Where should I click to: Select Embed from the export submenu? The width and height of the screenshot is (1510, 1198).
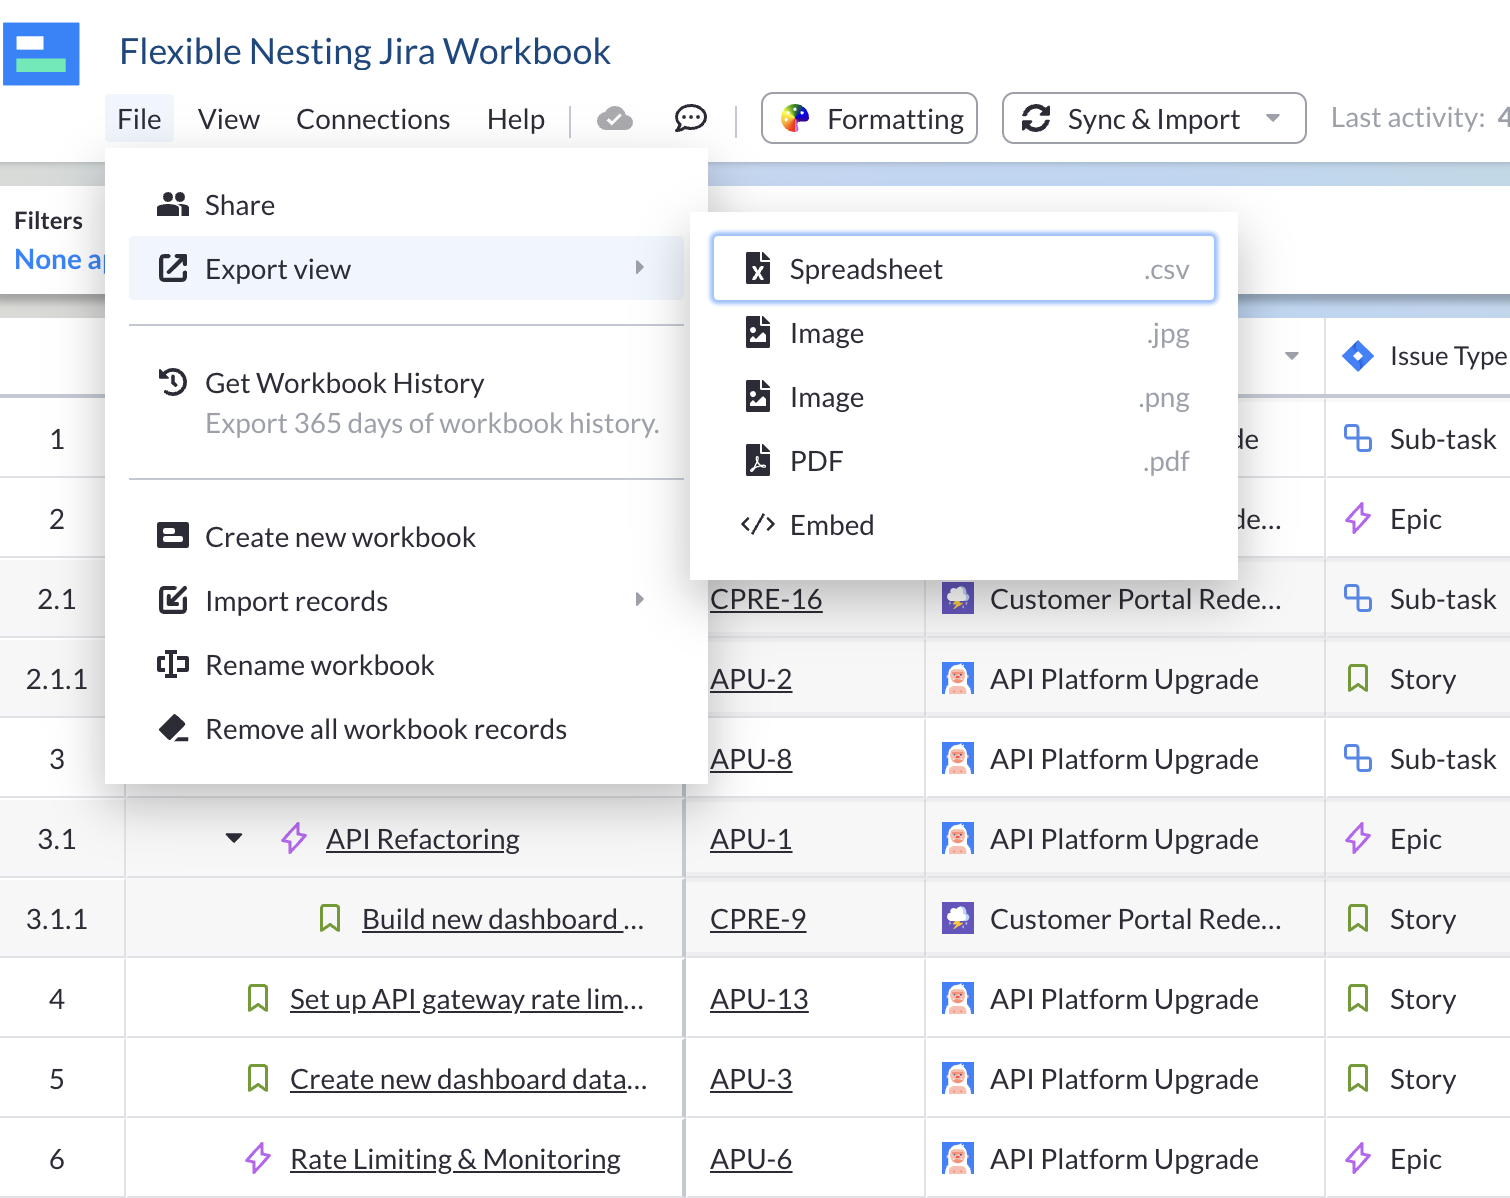(831, 525)
